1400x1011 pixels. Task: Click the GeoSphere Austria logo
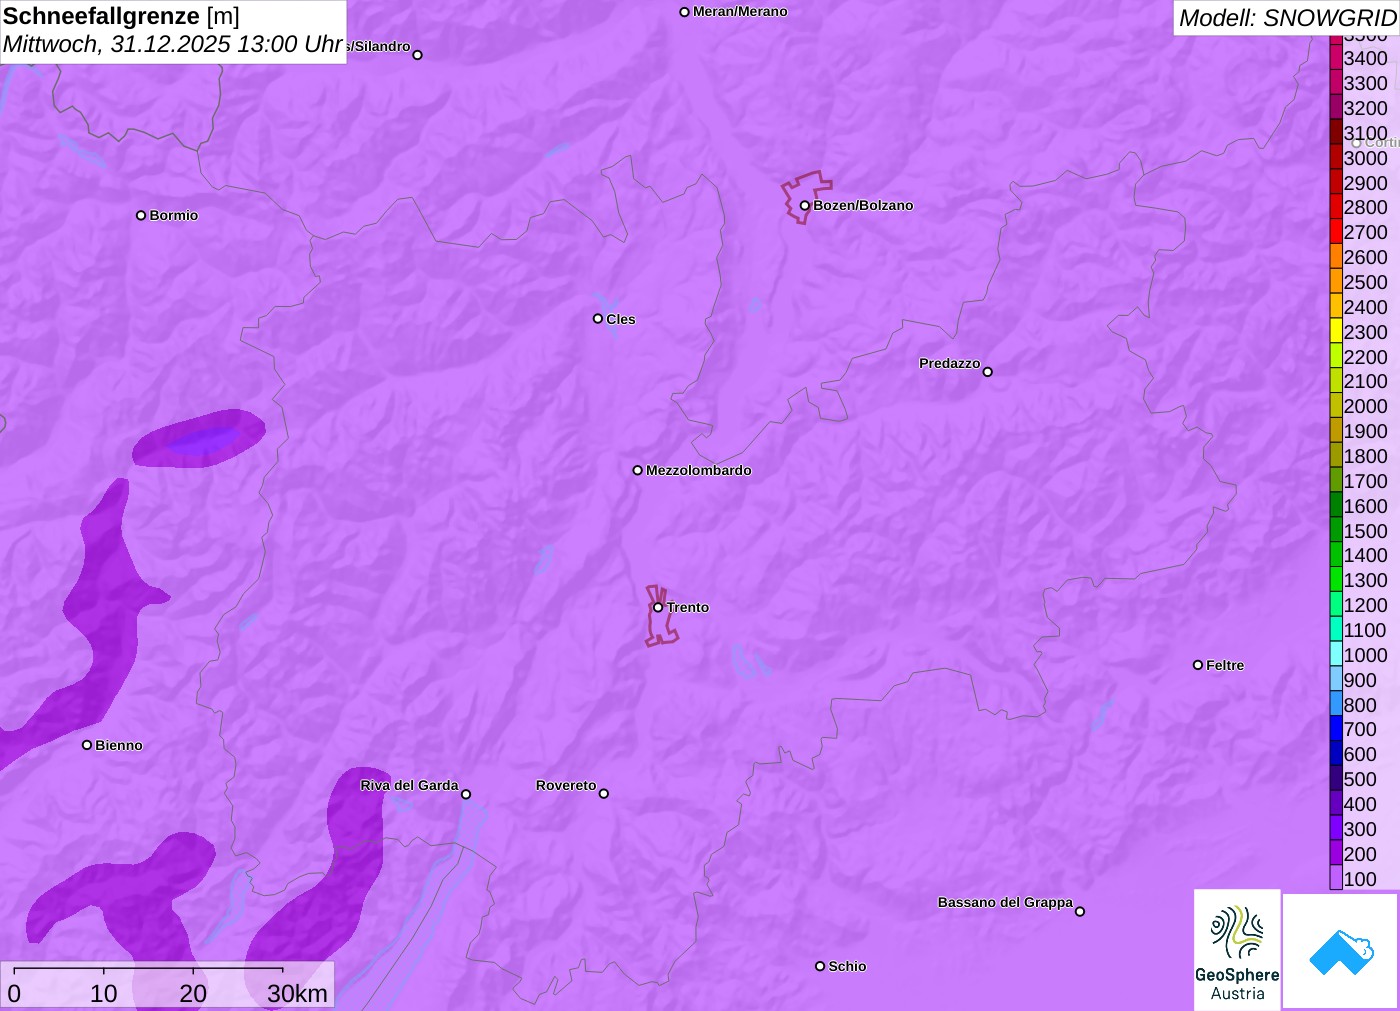pos(1237,950)
